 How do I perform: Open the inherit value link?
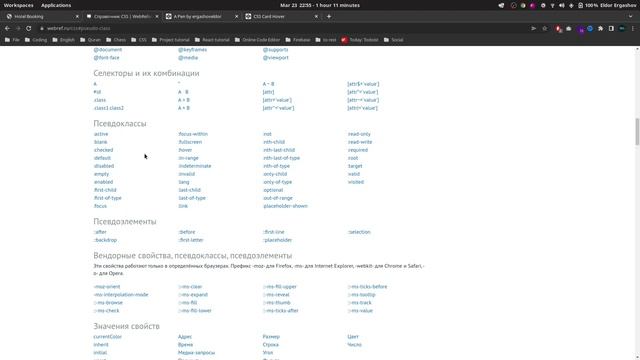pyautogui.click(x=101, y=345)
